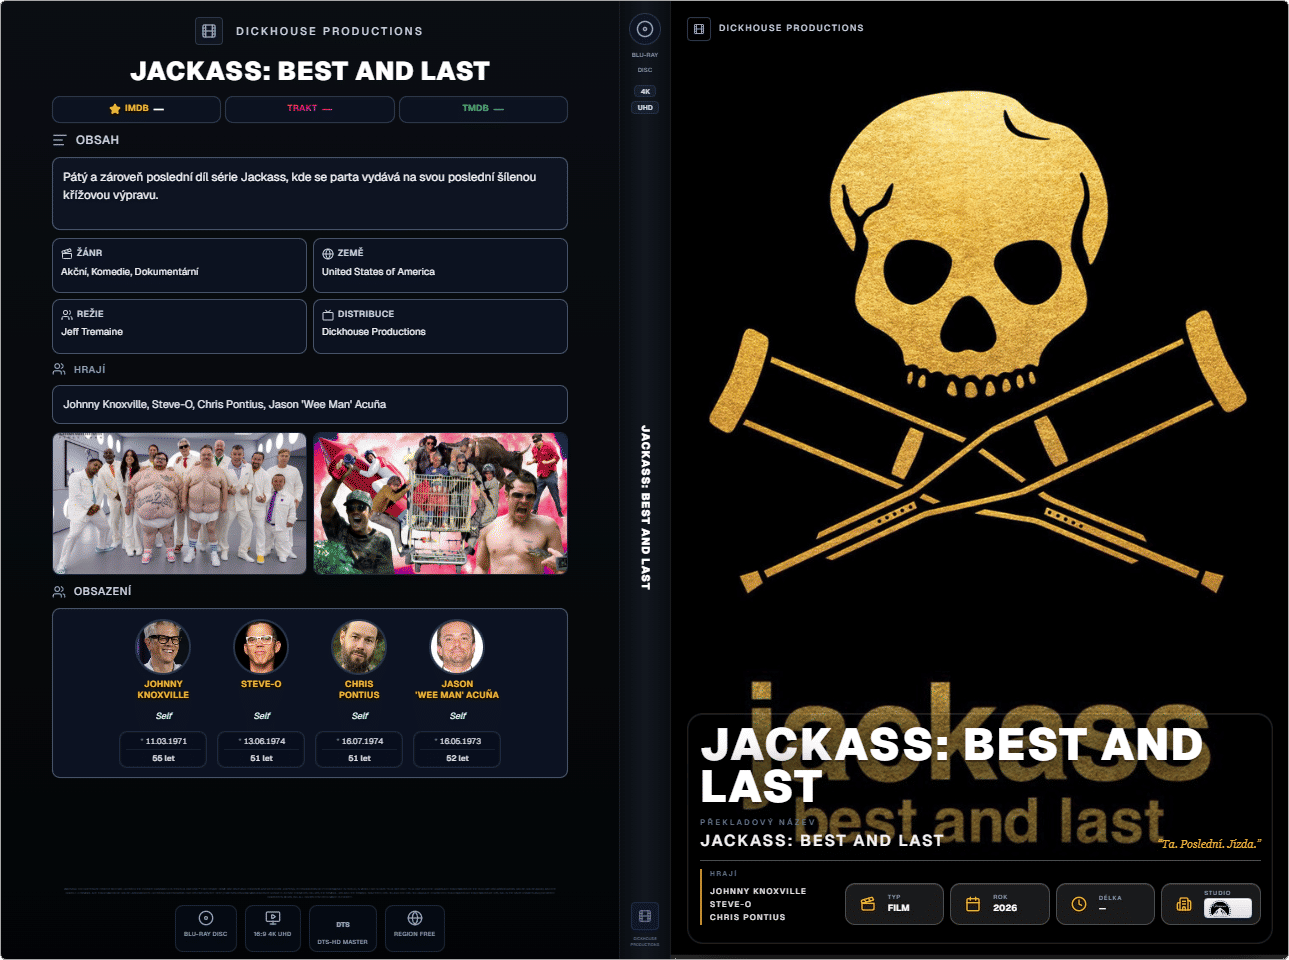The height and width of the screenshot is (960, 1289).
Task: Open the IMDB rating box
Action: pos(136,109)
